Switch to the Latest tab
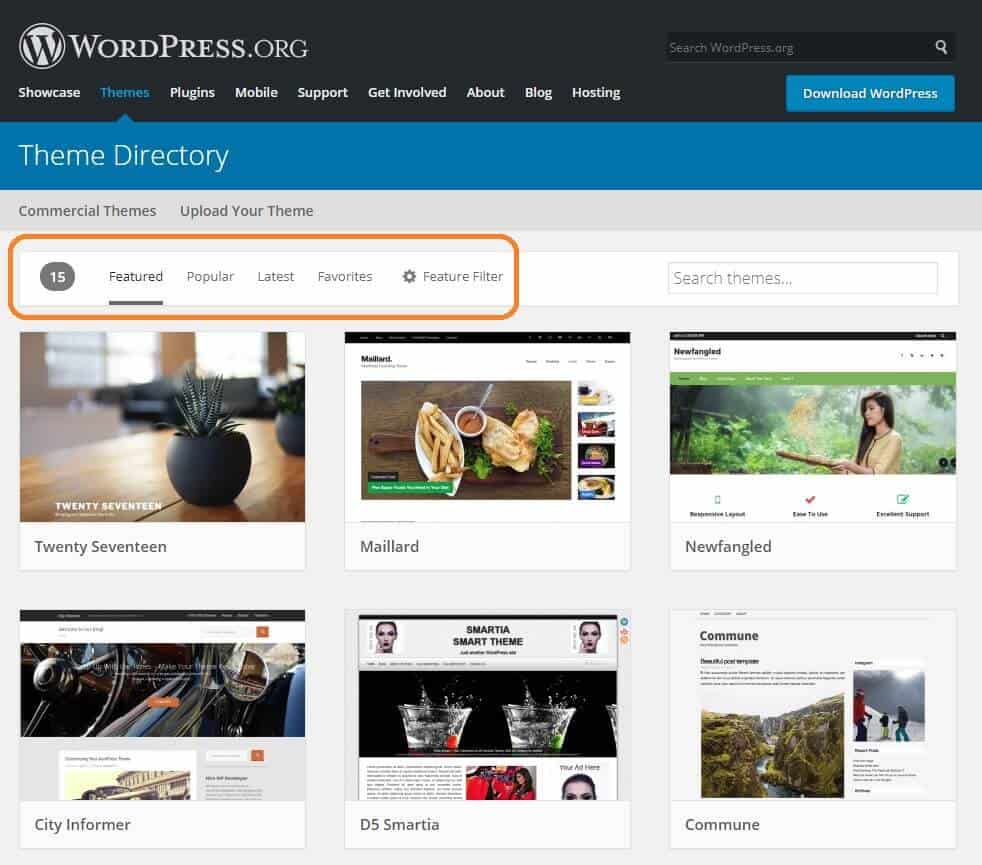Screen dimensions: 982x865 [x=276, y=276]
